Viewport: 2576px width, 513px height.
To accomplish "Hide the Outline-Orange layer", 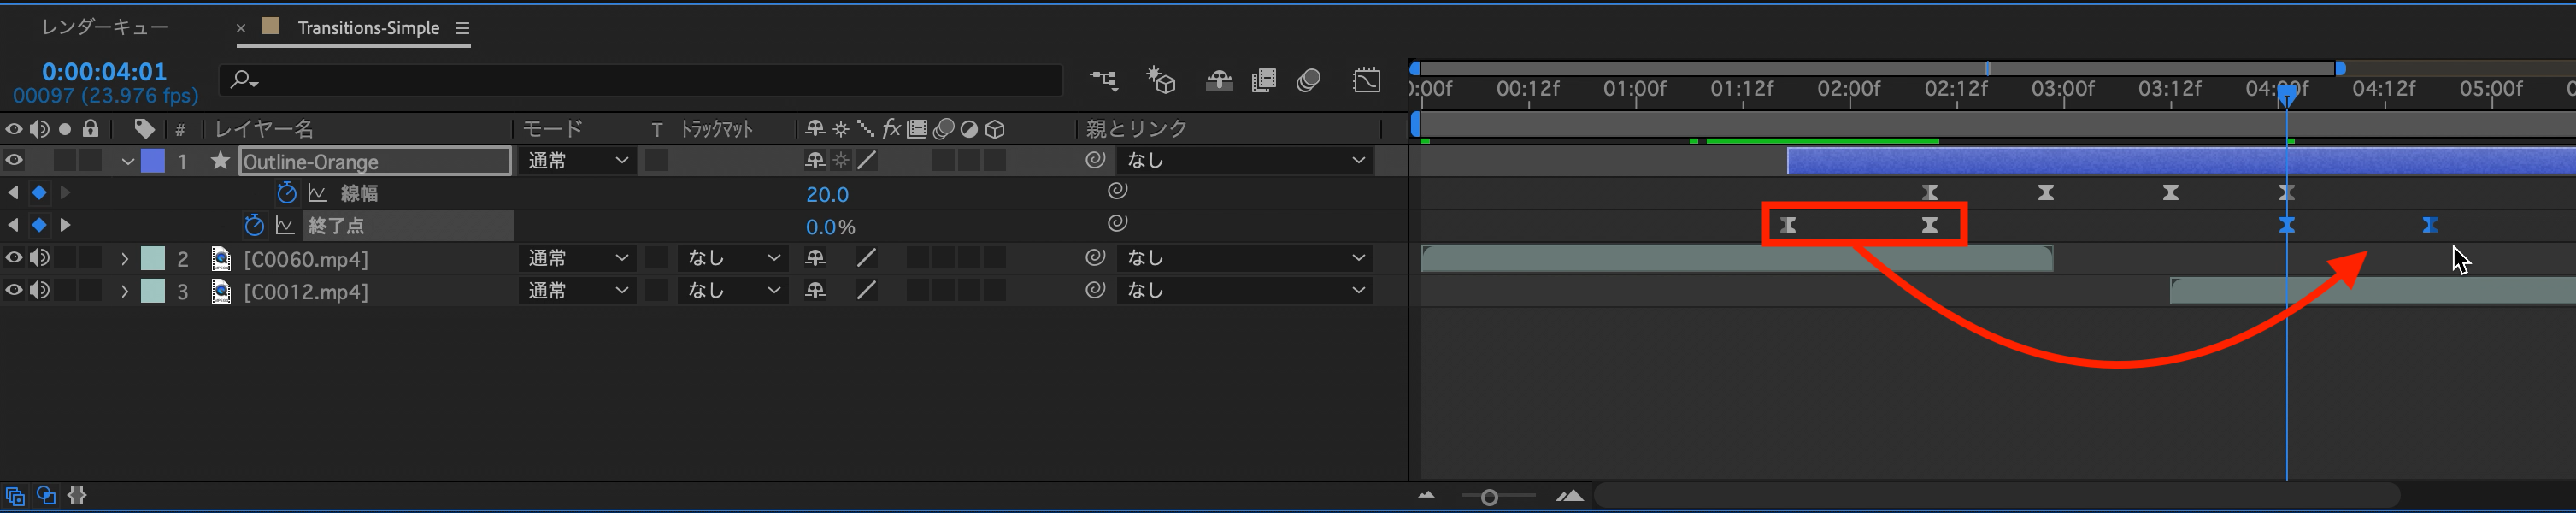I will [x=14, y=160].
